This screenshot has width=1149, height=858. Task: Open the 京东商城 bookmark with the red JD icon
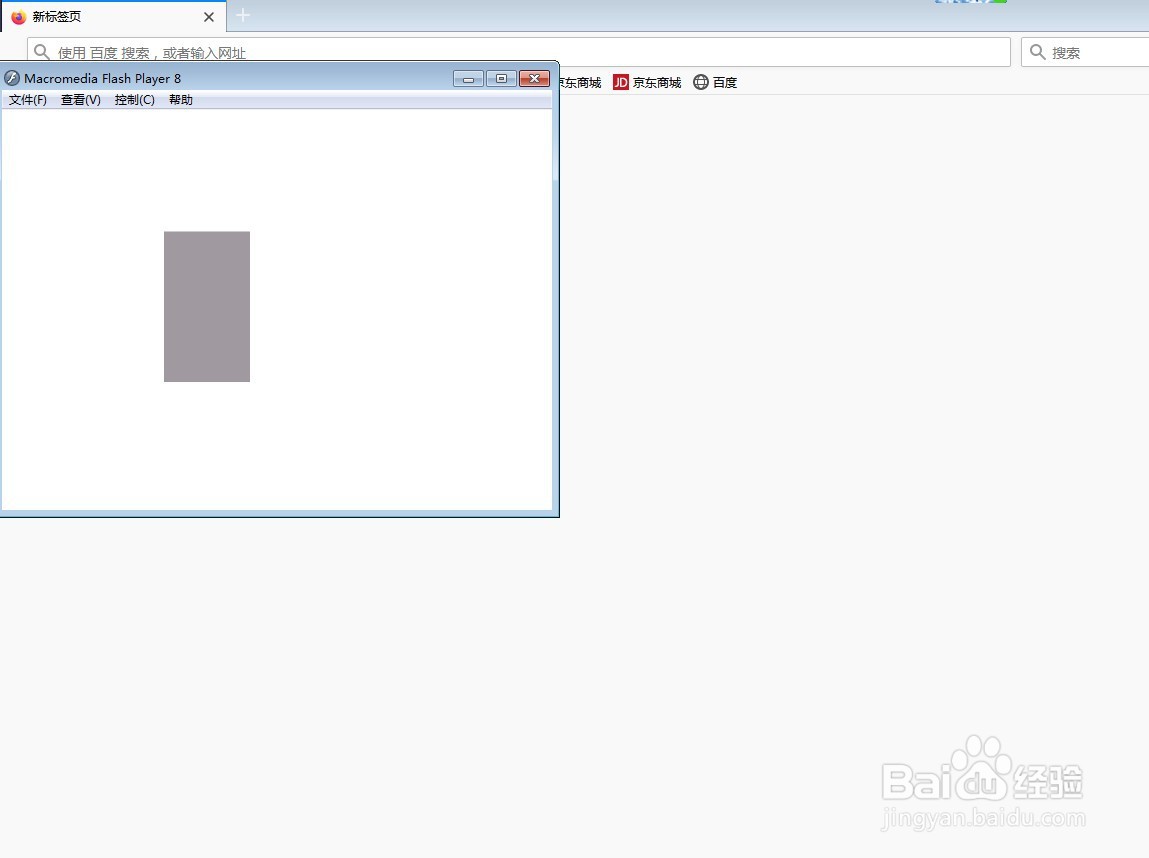[x=647, y=82]
